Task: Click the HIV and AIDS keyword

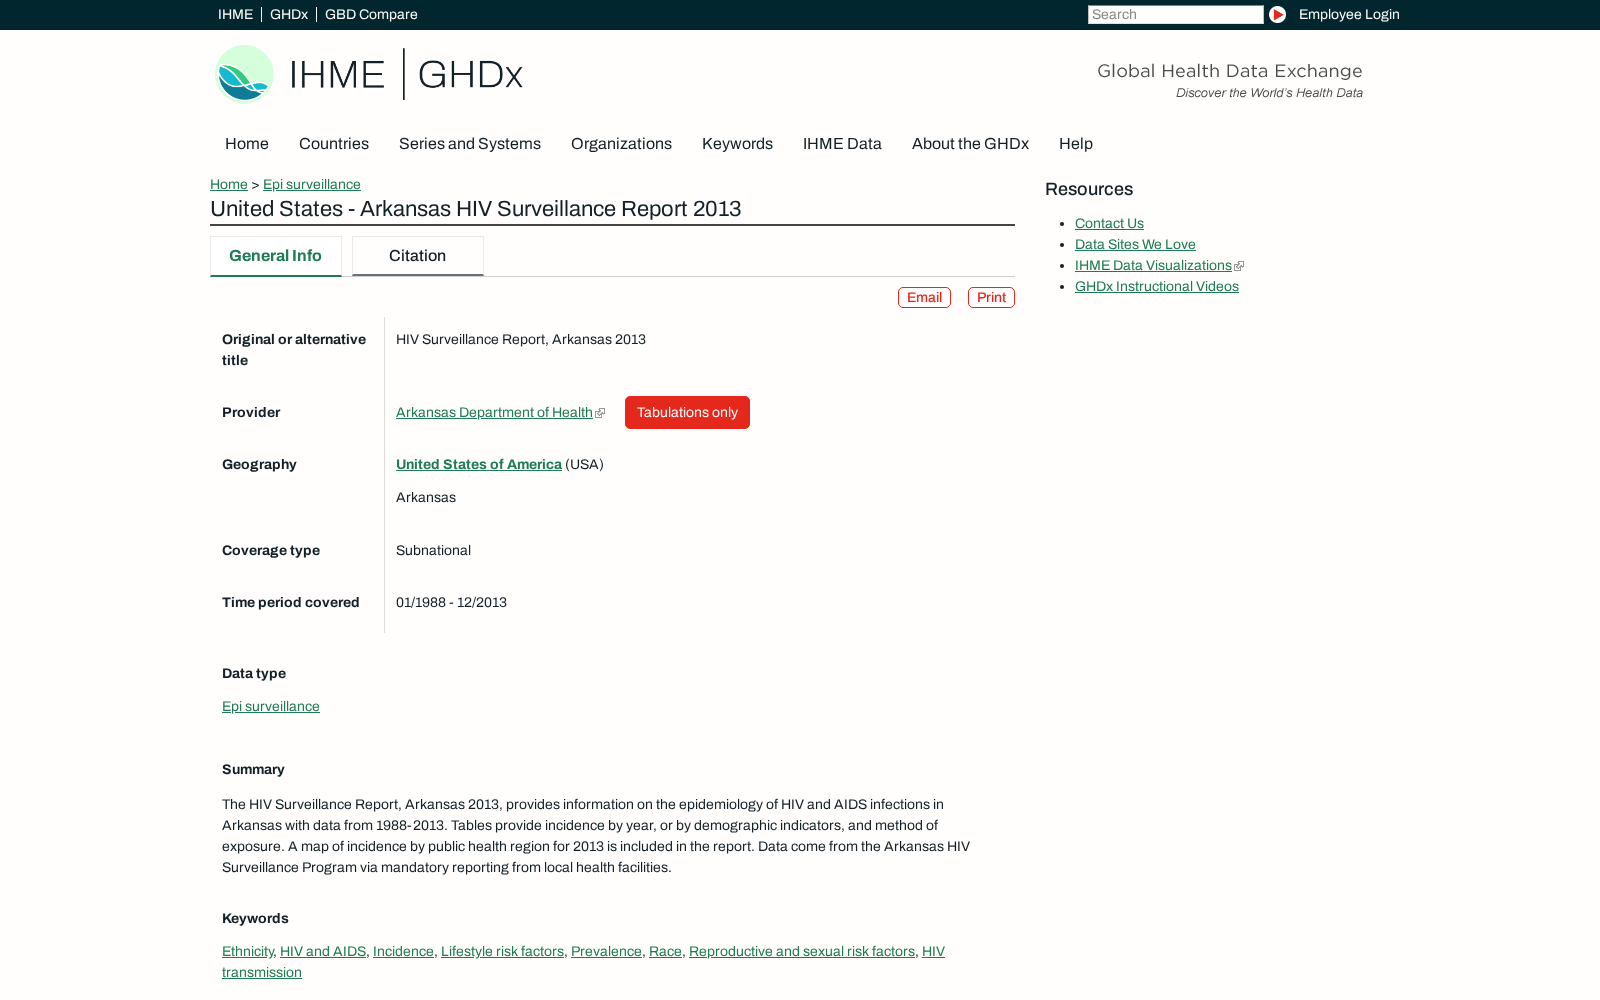Action: (323, 952)
